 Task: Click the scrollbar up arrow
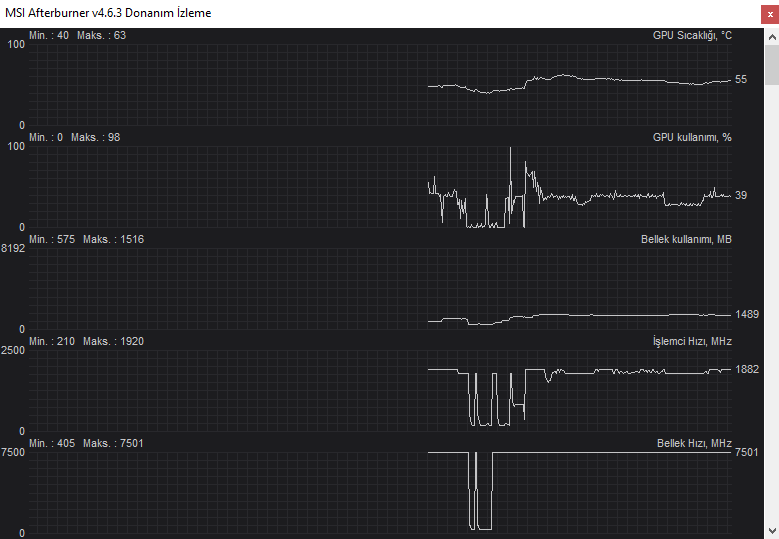point(771,36)
